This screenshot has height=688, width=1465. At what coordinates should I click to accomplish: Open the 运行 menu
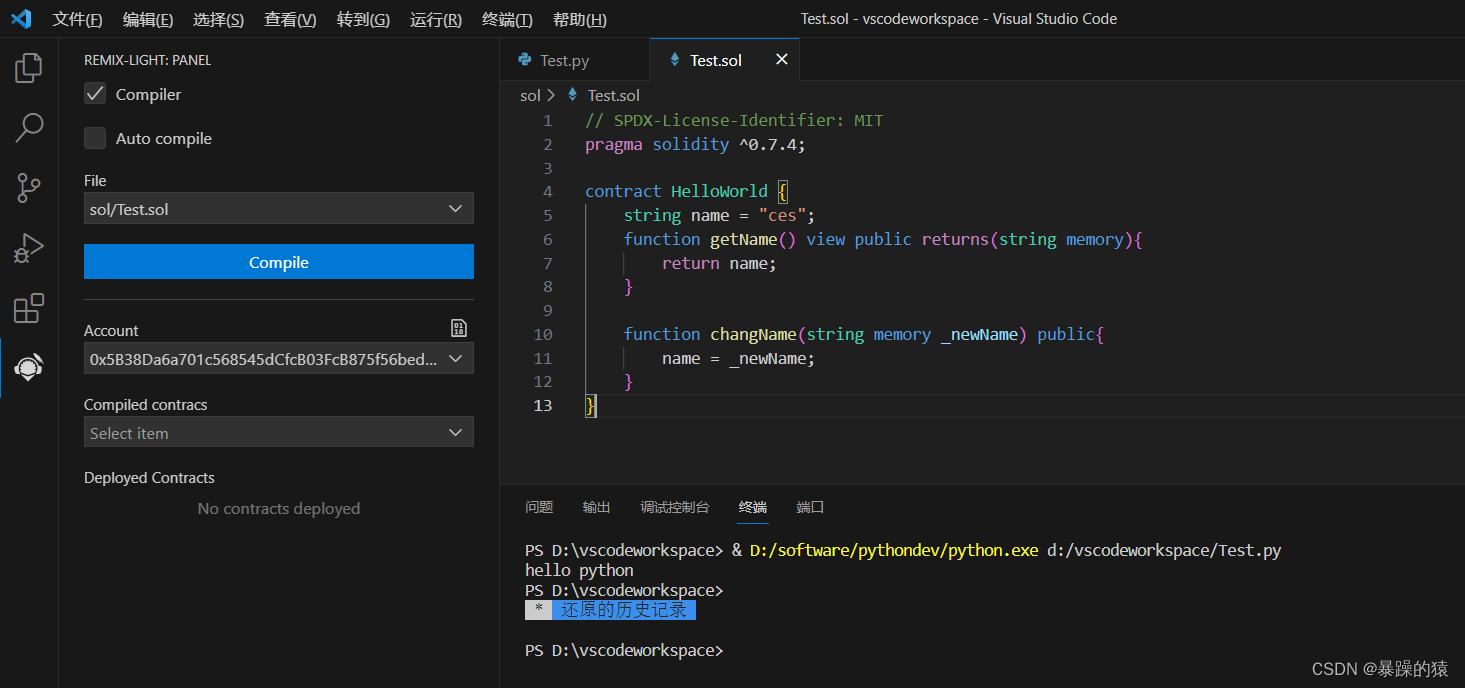434,18
